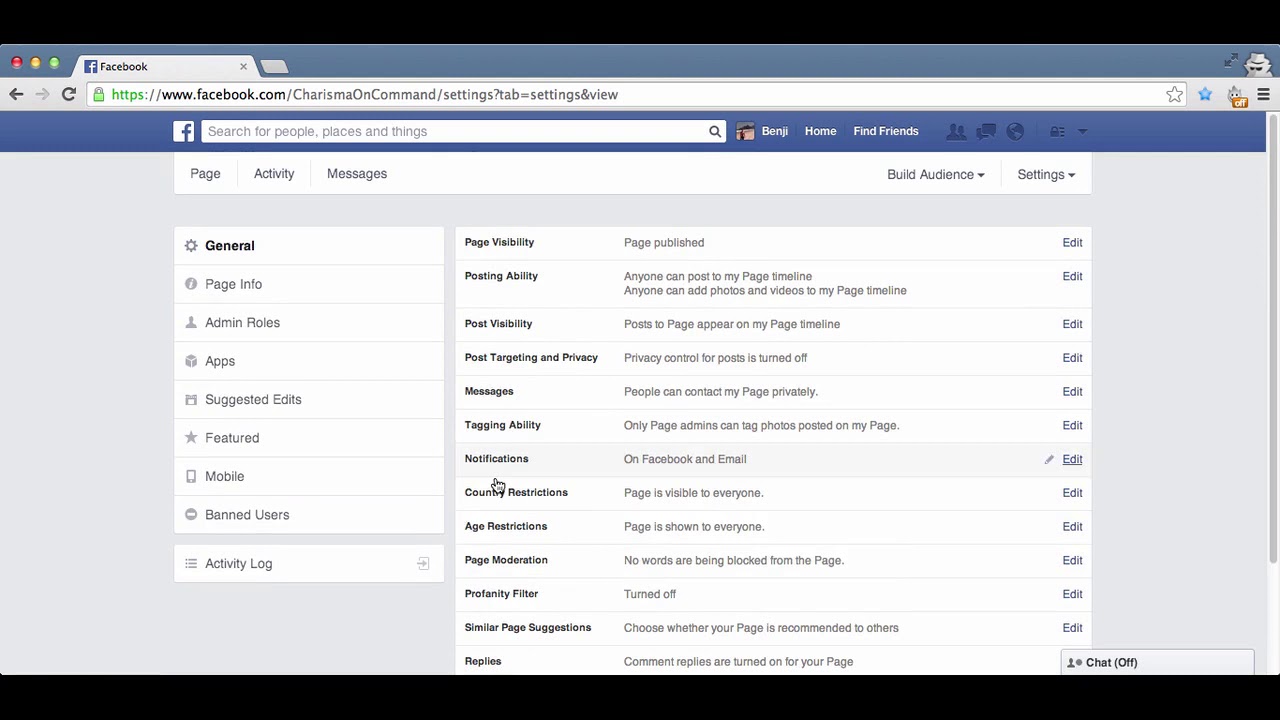Open Suggested Edits section
This screenshot has height=720, width=1280.
pyautogui.click(x=309, y=400)
